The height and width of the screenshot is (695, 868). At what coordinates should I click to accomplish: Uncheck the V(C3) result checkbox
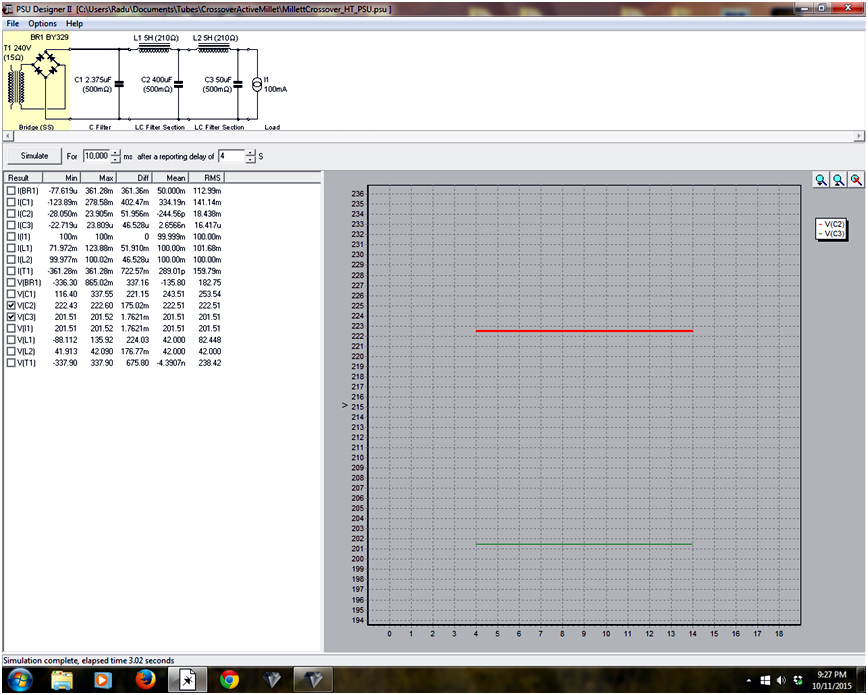click(11, 316)
